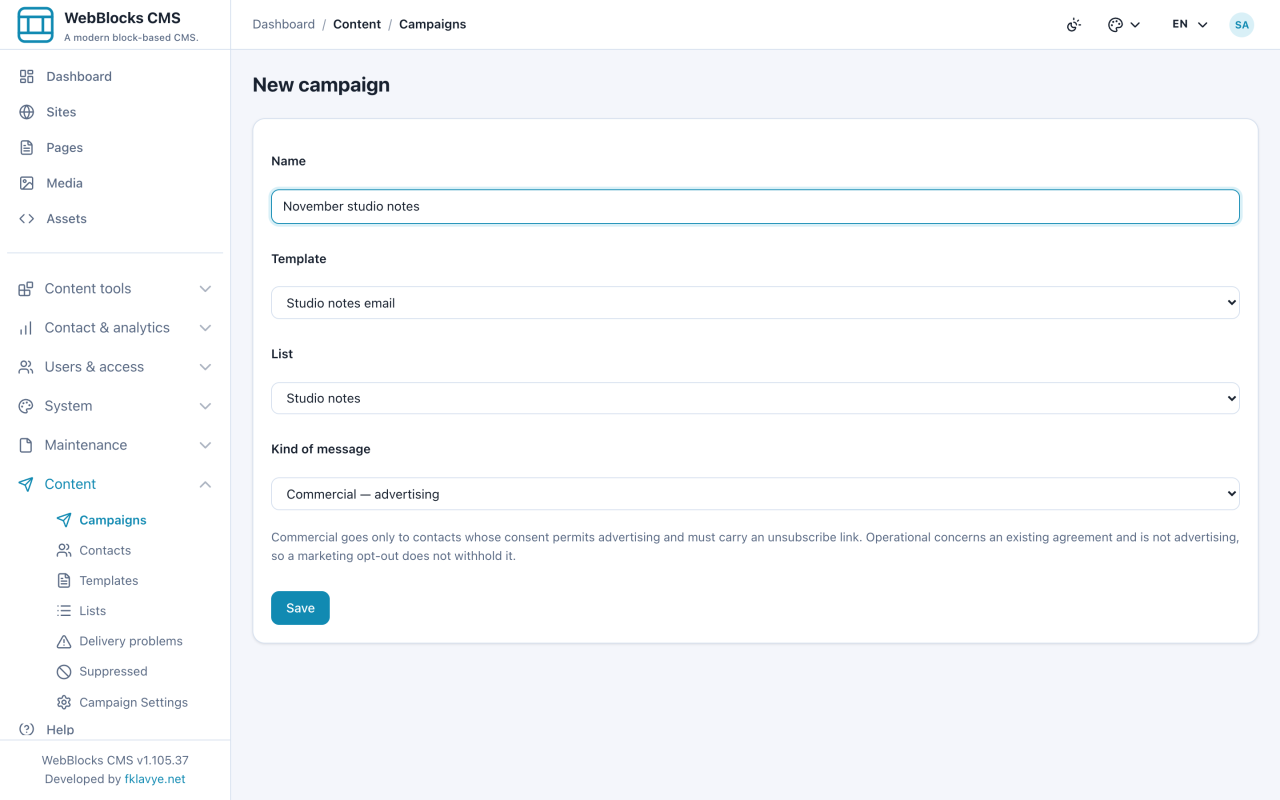This screenshot has height=800, width=1280.
Task: Click the Contacts people icon
Action: 64,550
